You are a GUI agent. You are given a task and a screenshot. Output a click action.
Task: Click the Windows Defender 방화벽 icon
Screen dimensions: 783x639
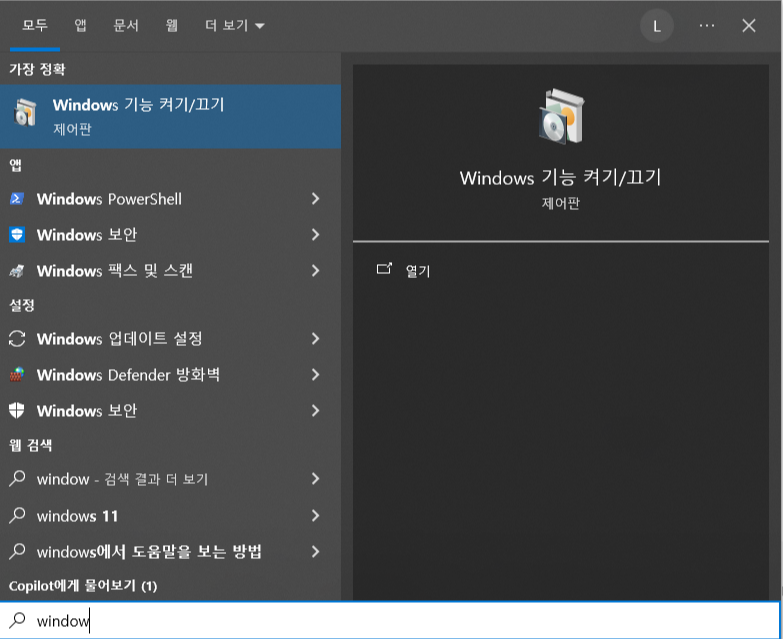16,375
